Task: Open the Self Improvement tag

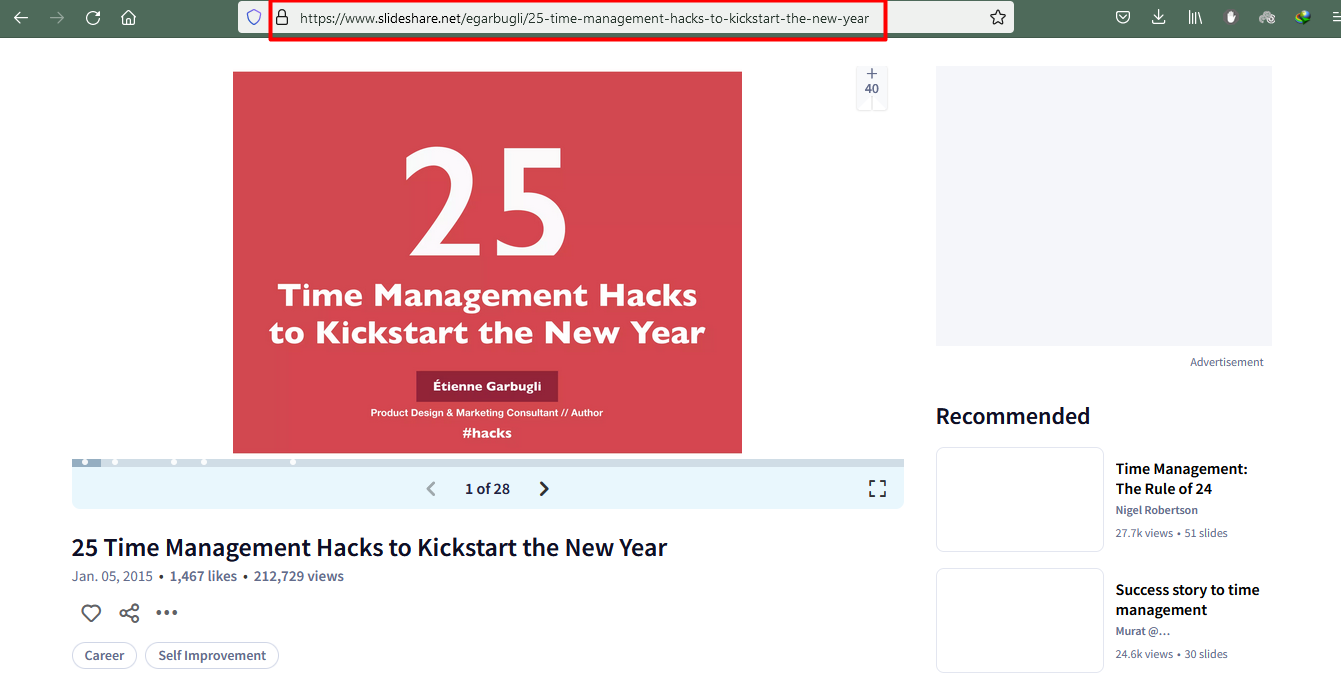Action: [x=212, y=656]
